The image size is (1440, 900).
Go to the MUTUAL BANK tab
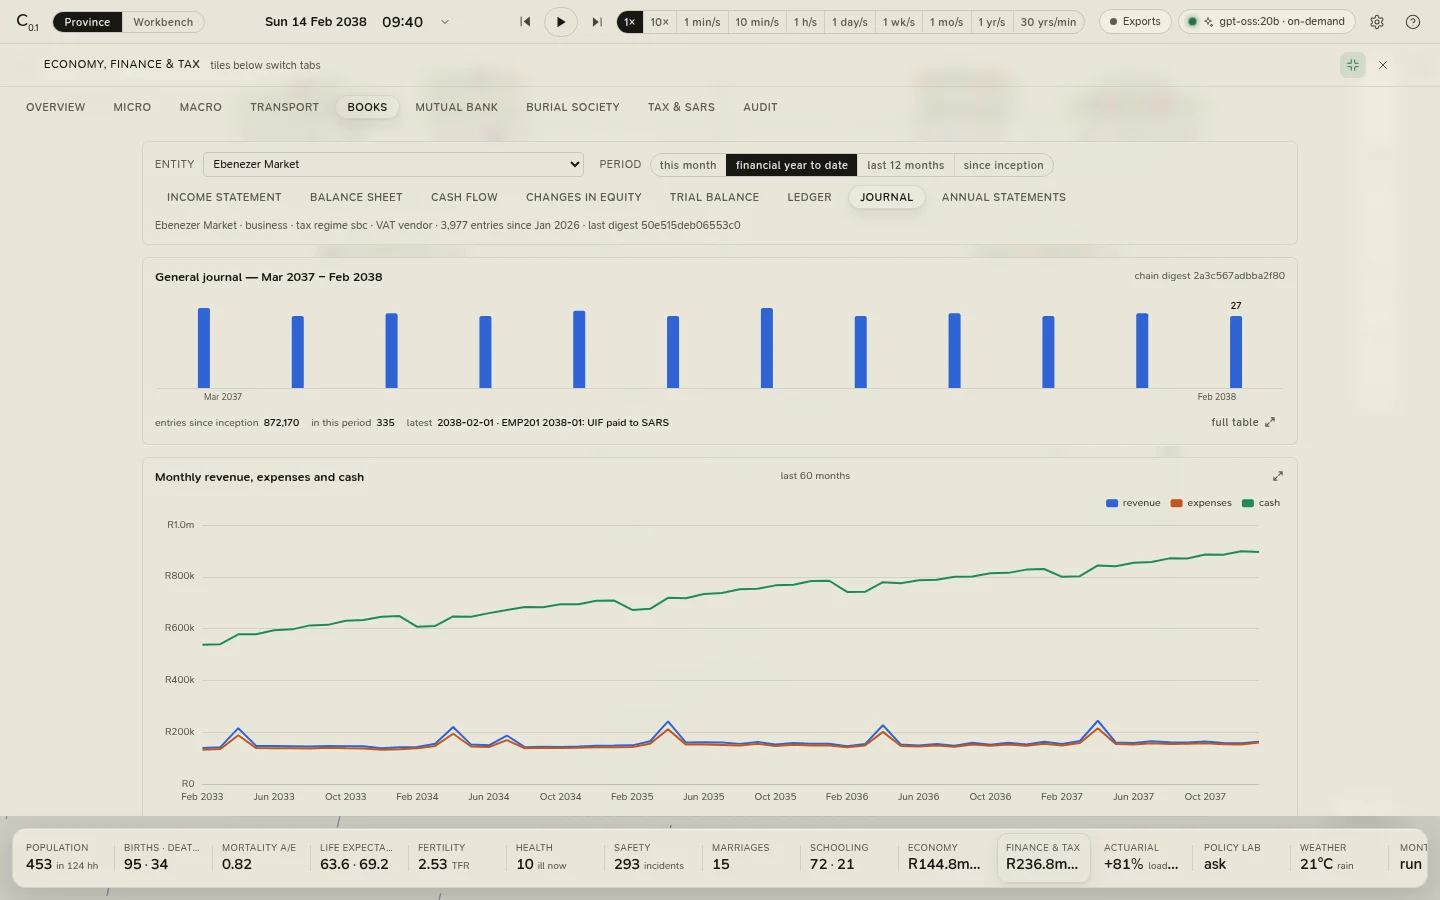click(456, 107)
